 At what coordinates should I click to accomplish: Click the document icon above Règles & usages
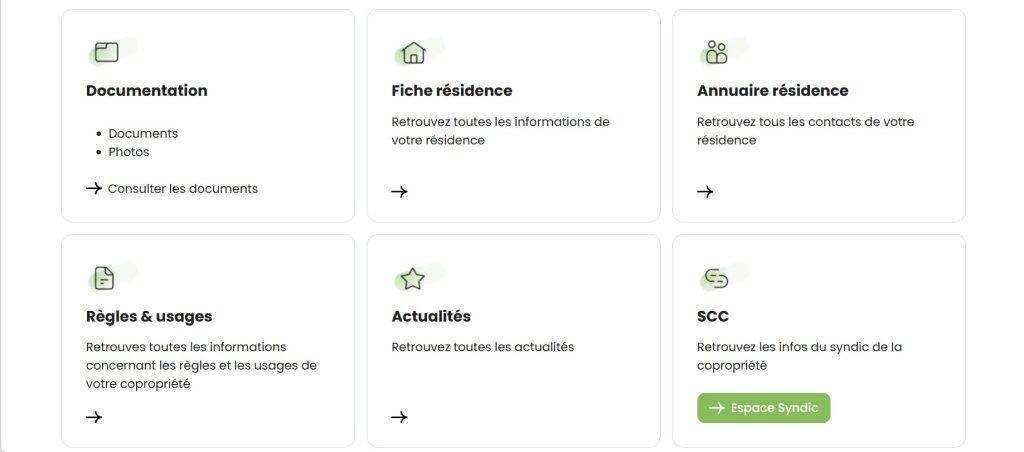pyautogui.click(x=104, y=278)
